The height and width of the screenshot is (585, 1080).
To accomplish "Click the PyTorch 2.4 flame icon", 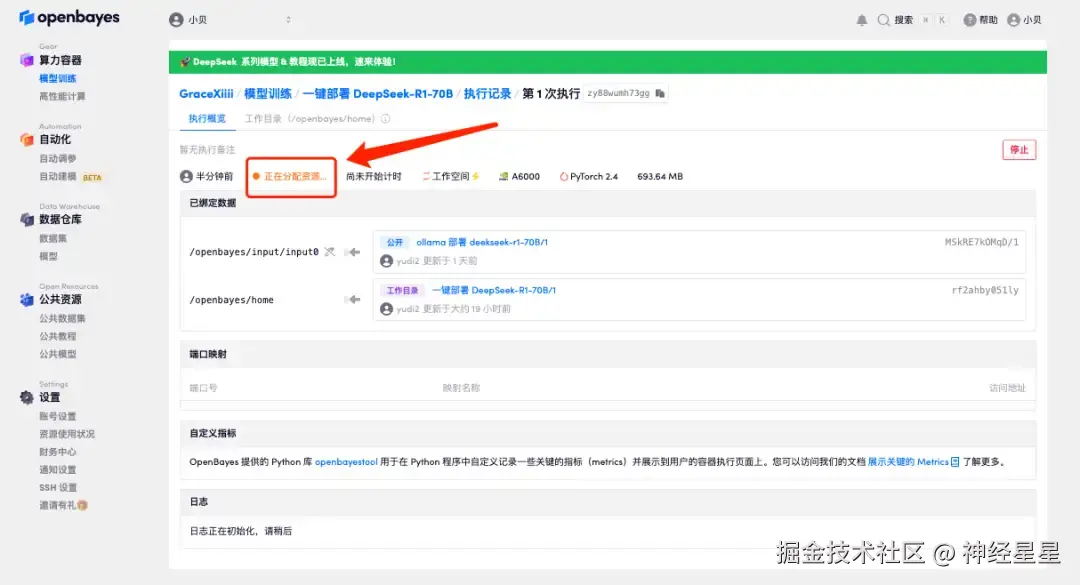I will (563, 176).
